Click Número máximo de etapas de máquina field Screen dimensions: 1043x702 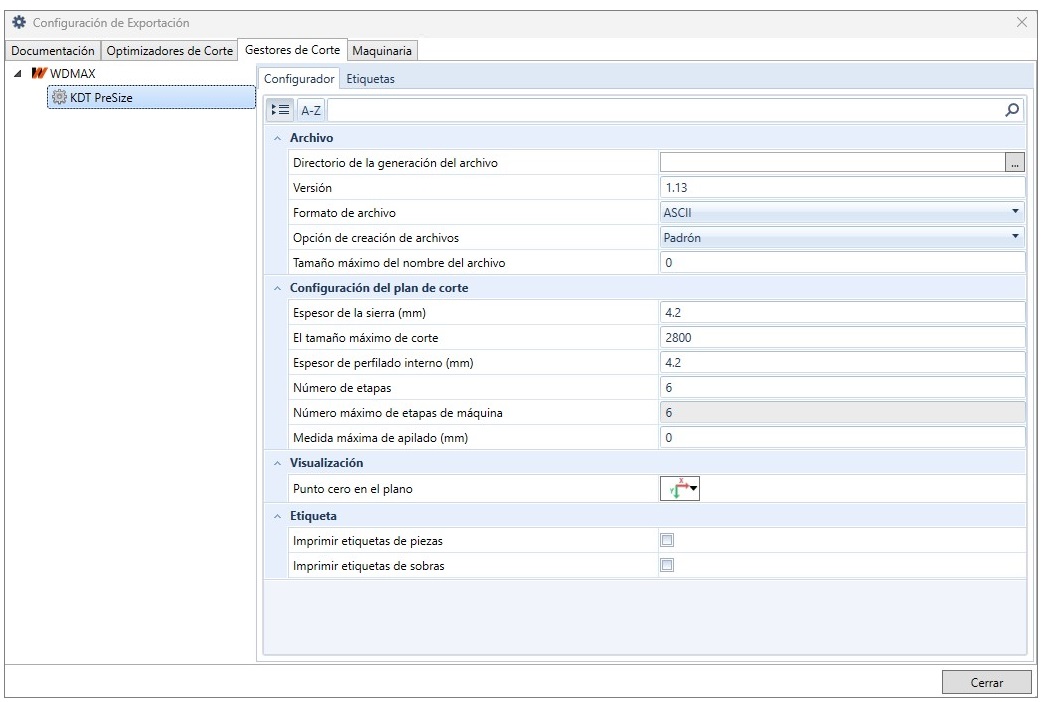click(x=842, y=413)
